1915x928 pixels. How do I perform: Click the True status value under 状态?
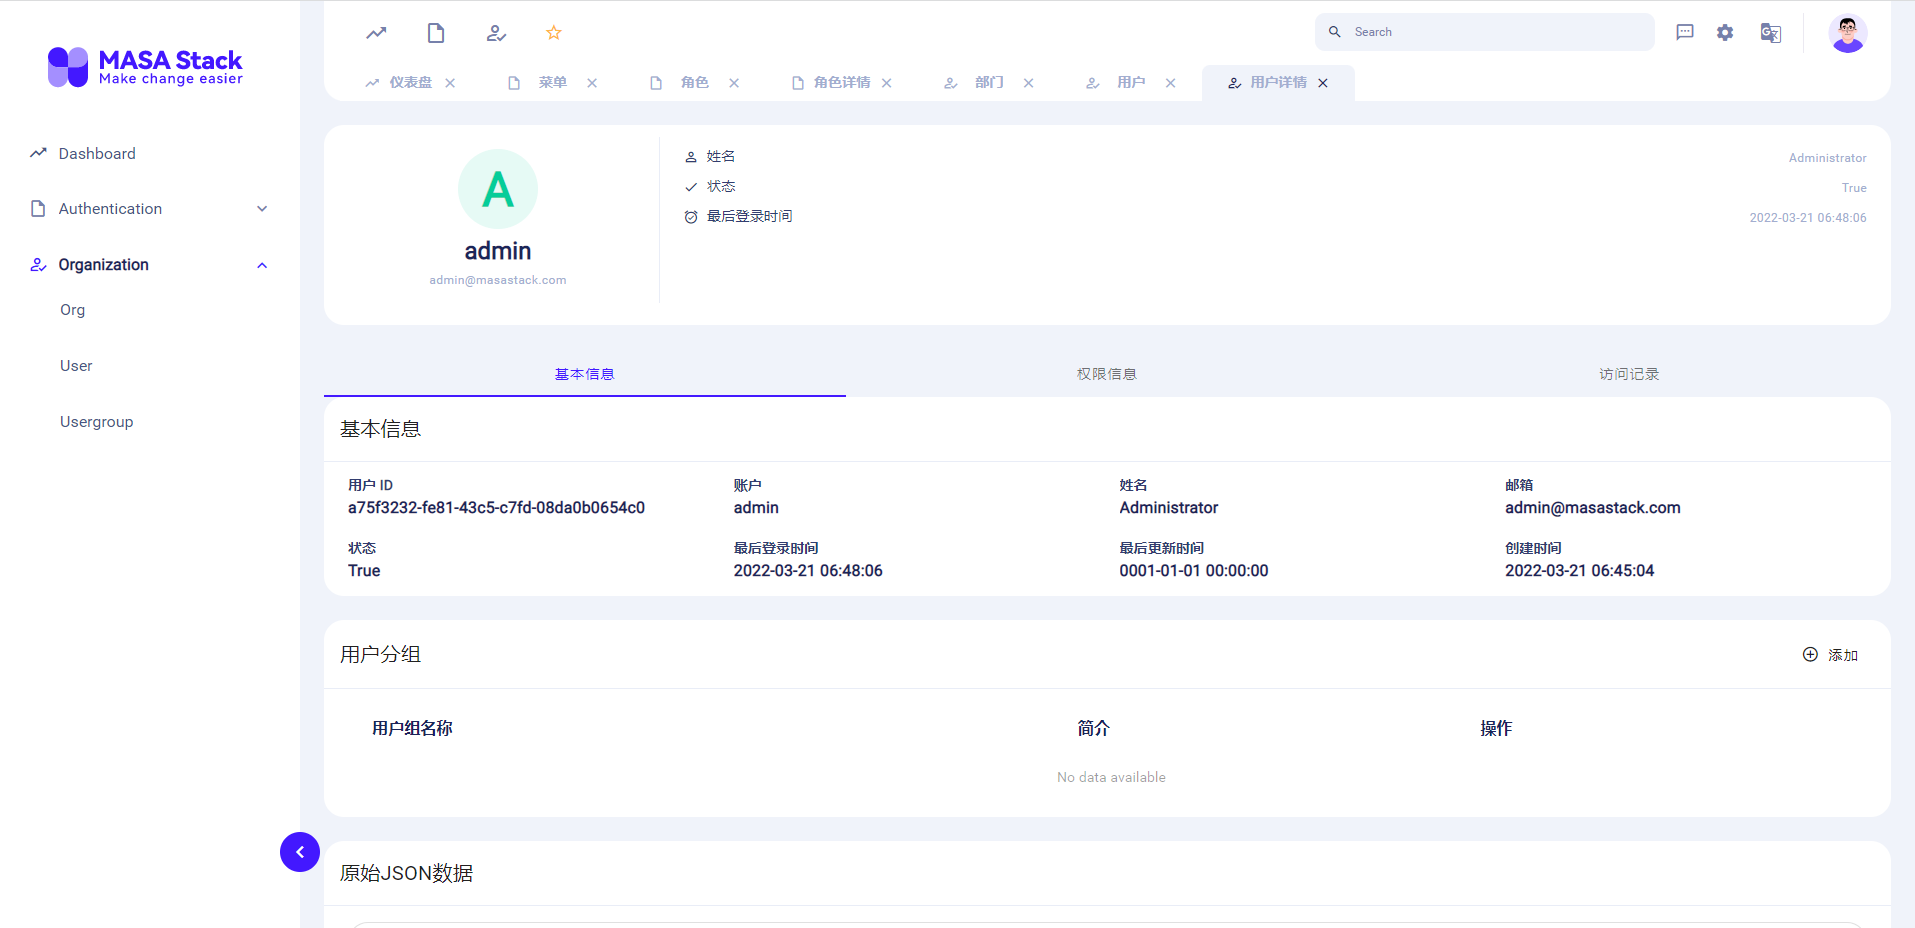[x=364, y=571]
